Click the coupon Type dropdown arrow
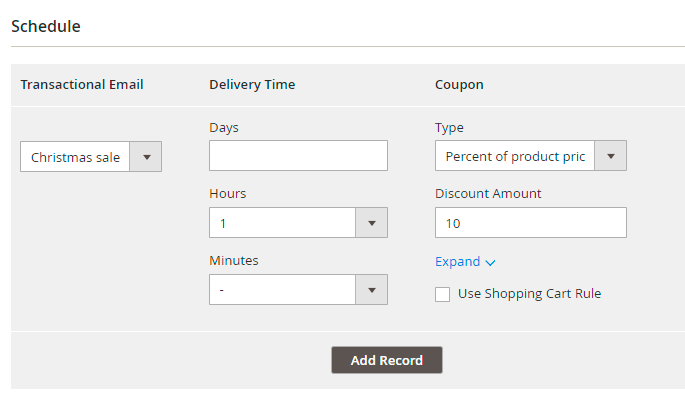The image size is (685, 401). click(x=610, y=156)
